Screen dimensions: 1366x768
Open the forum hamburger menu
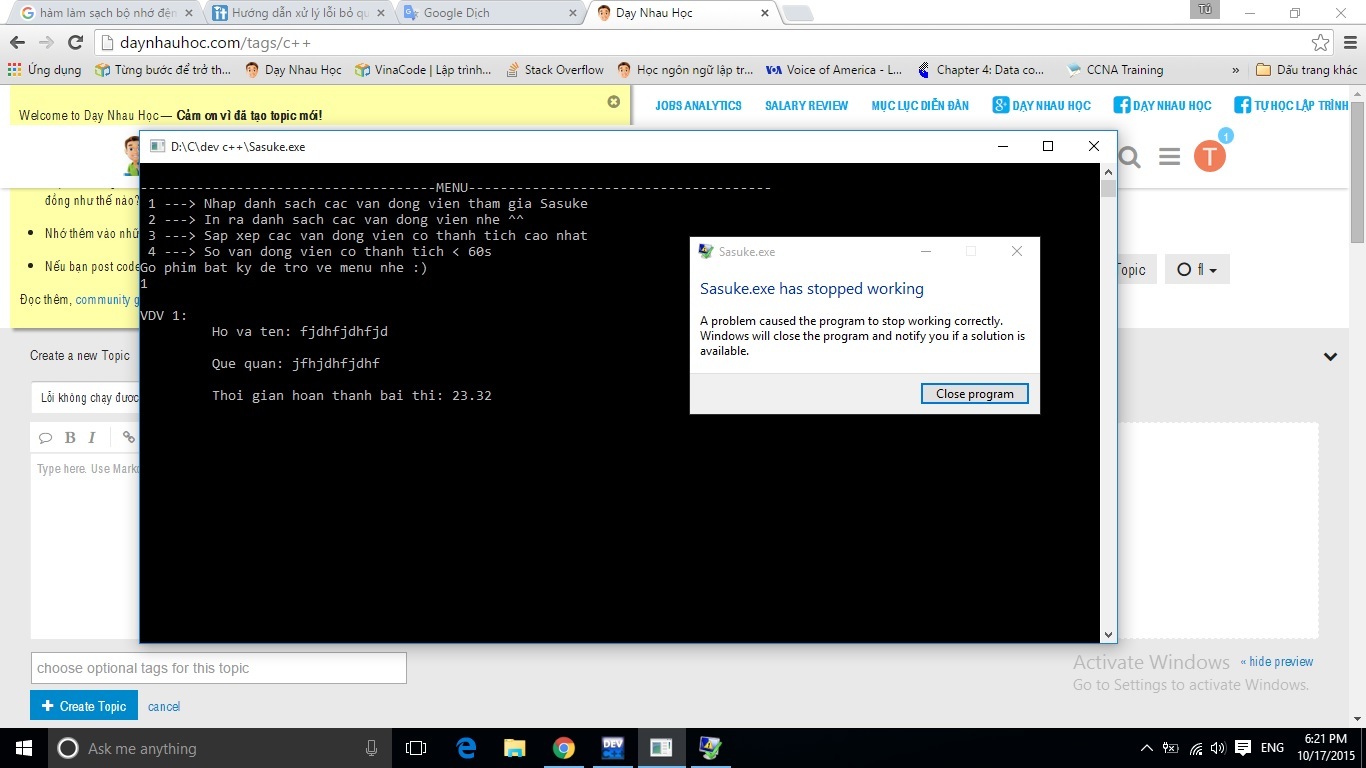point(1169,157)
